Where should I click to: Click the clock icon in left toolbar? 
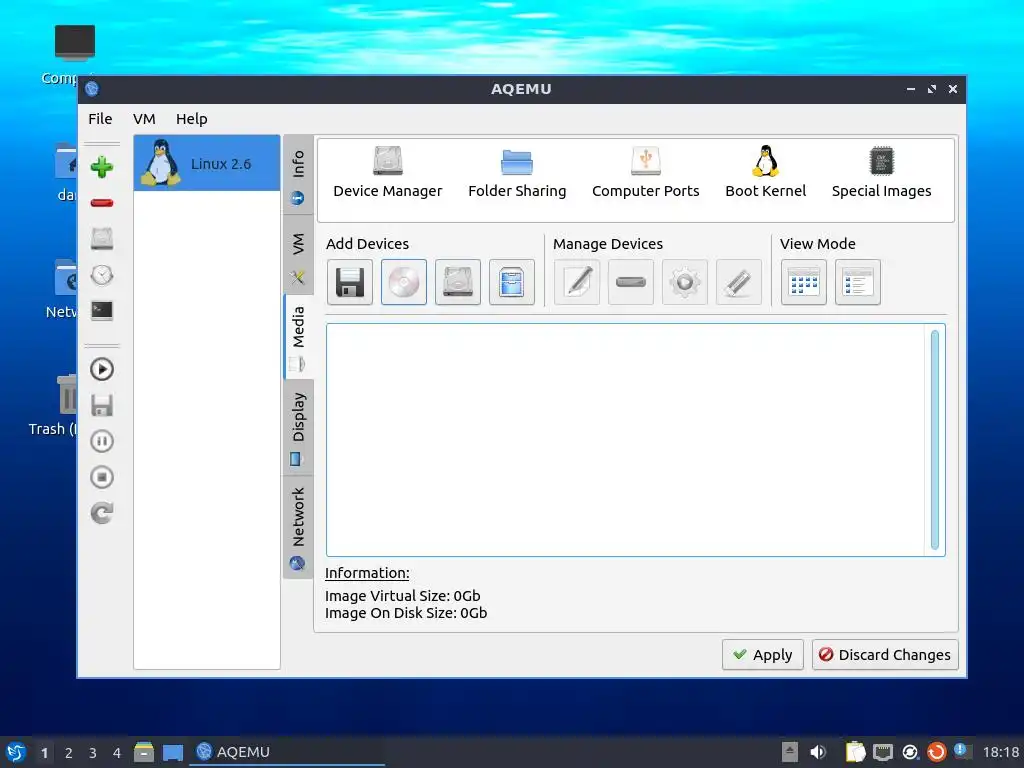click(102, 275)
